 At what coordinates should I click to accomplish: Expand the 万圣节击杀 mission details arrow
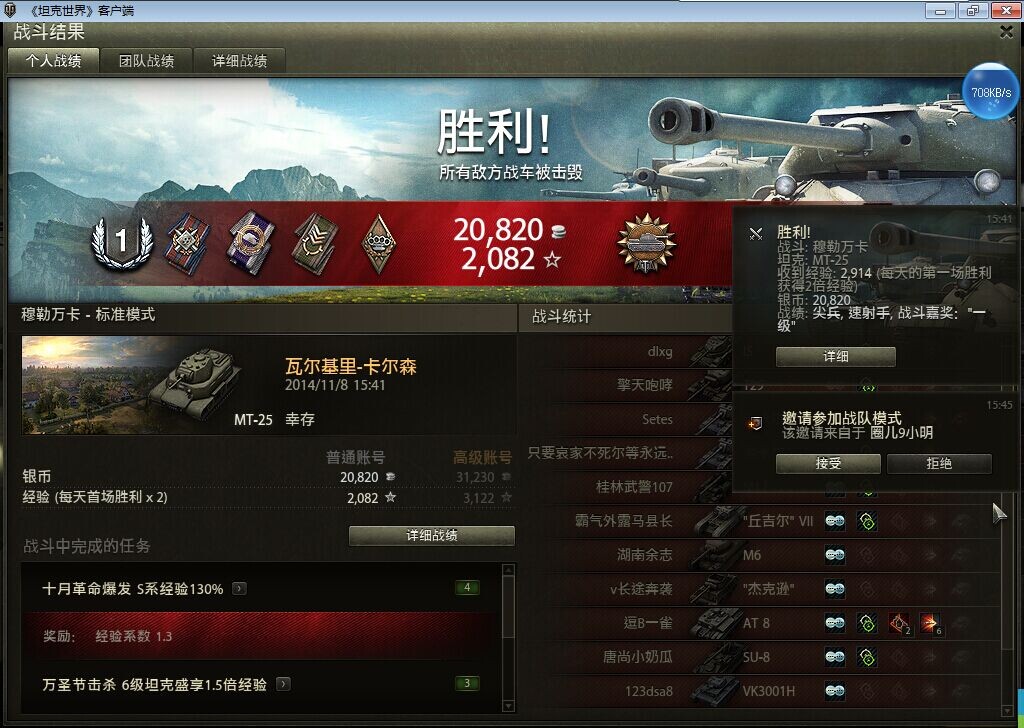point(283,684)
